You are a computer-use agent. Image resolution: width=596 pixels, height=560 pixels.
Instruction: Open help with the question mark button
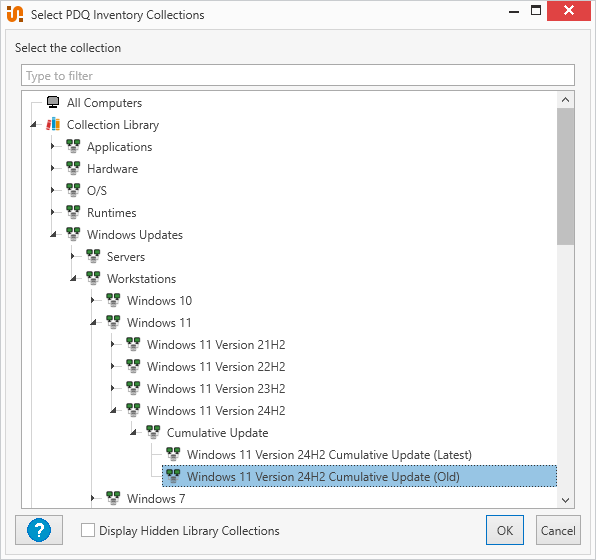point(39,530)
